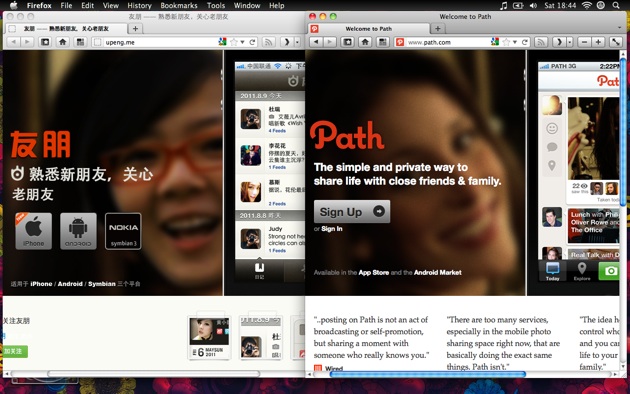Open bookmarks panel in Path window
630x394 pixels.
pyautogui.click(x=348, y=42)
